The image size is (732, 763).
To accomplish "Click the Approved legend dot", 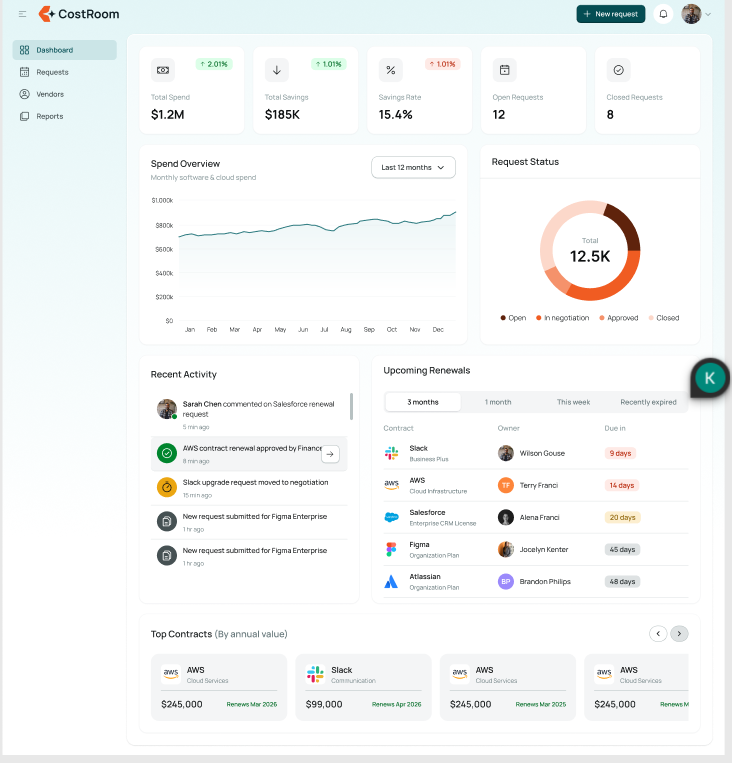I will pyautogui.click(x=602, y=318).
